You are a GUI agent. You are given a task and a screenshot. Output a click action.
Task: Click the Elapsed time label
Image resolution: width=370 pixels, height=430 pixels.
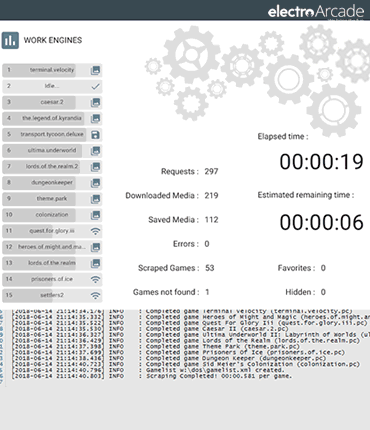[283, 137]
